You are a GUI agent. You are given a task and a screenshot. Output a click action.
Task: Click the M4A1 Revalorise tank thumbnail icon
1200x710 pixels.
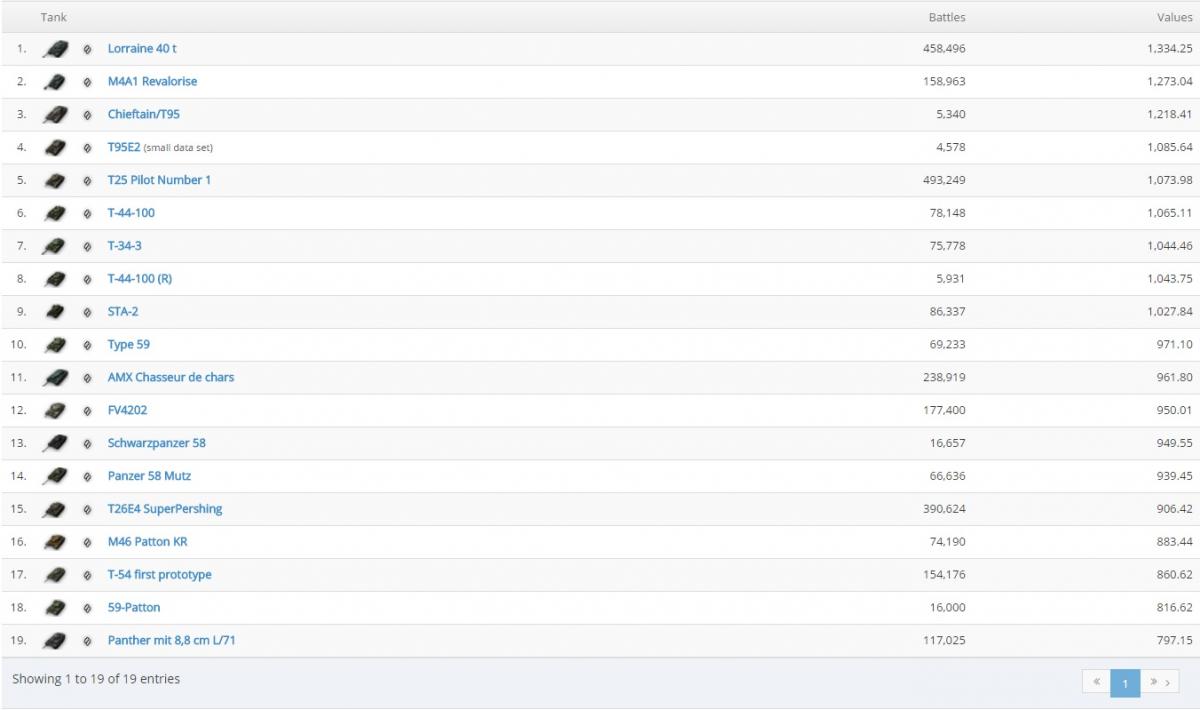coord(55,82)
